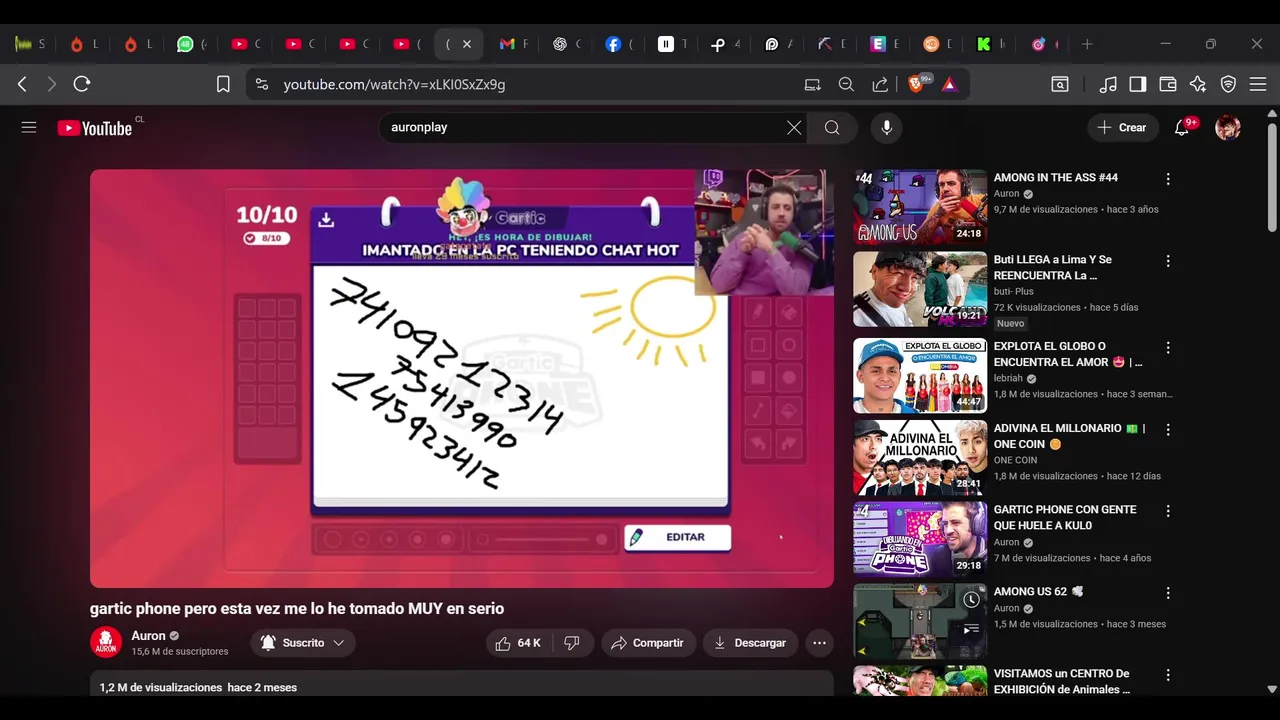Viewport: 1280px width, 720px height.
Task: Open Auron channel avatar below video
Action: click(106, 643)
